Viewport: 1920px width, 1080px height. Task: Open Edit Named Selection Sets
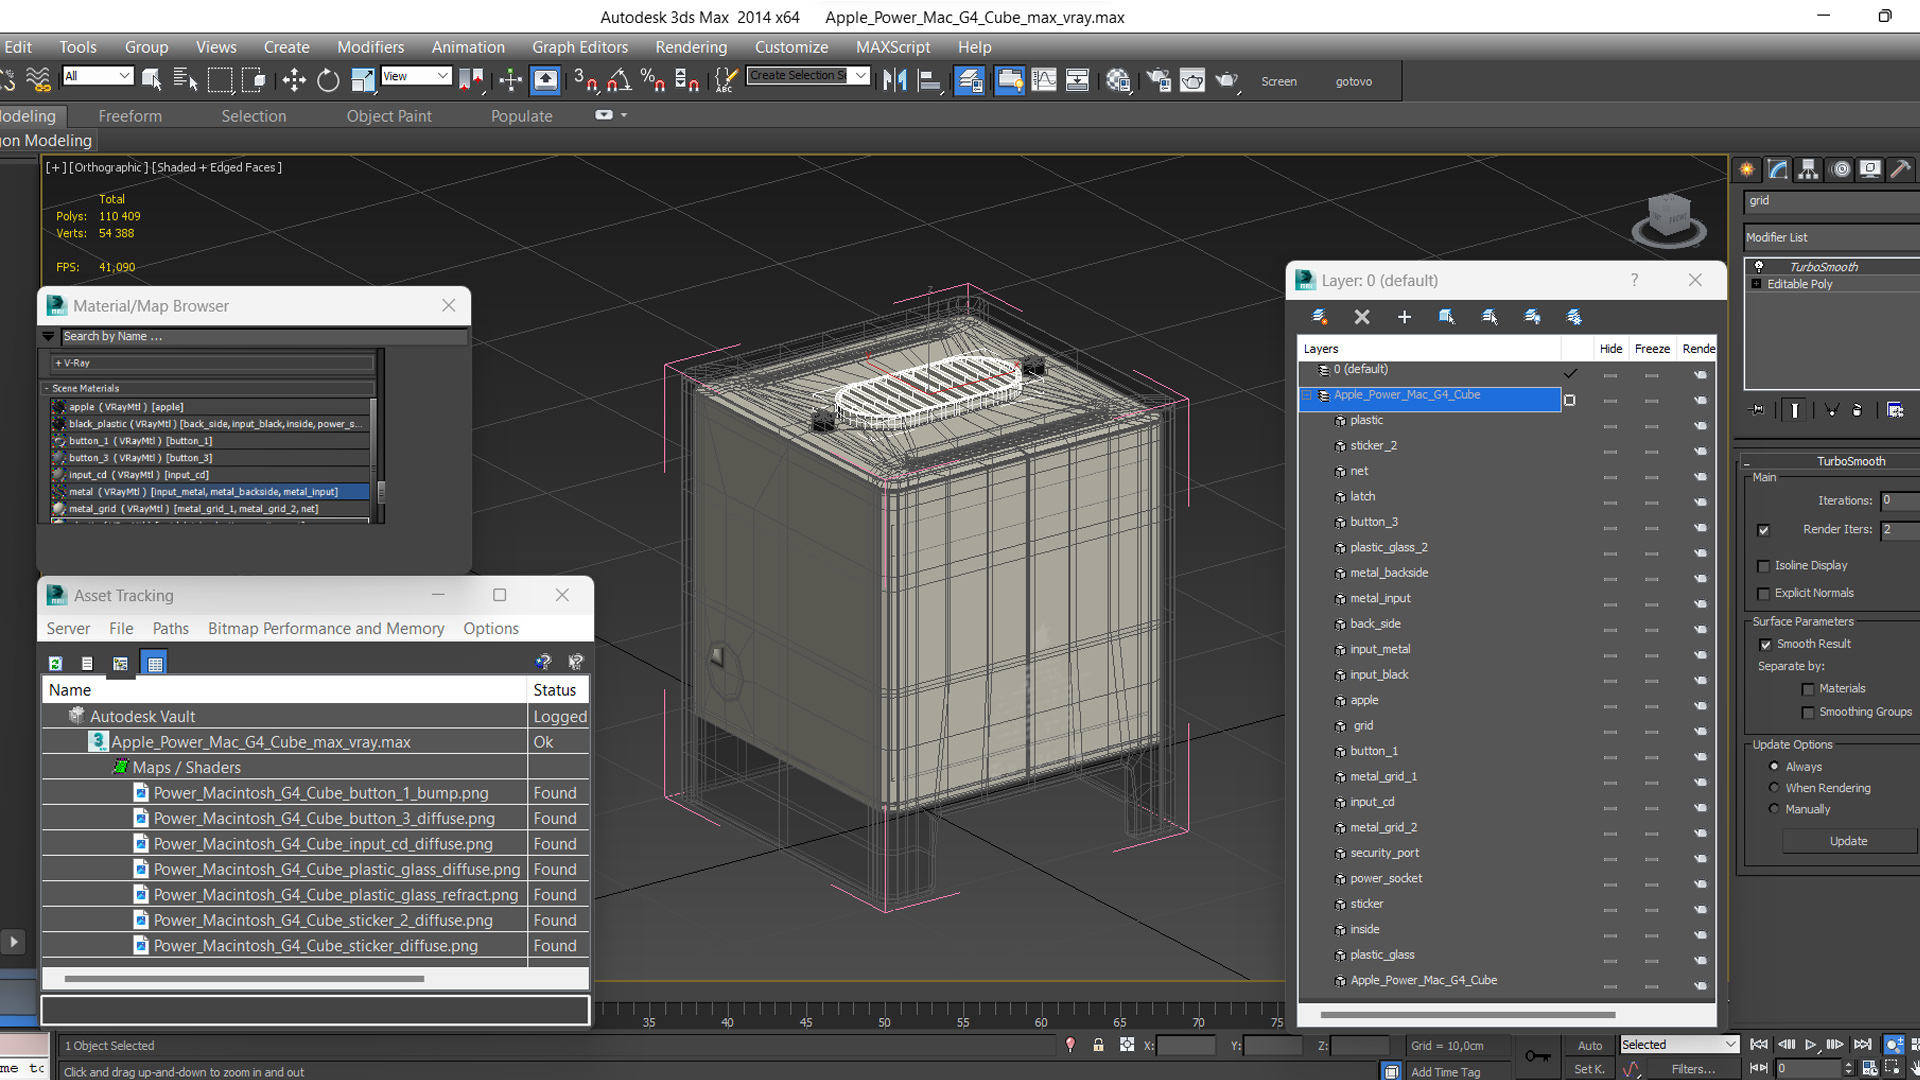pos(726,81)
